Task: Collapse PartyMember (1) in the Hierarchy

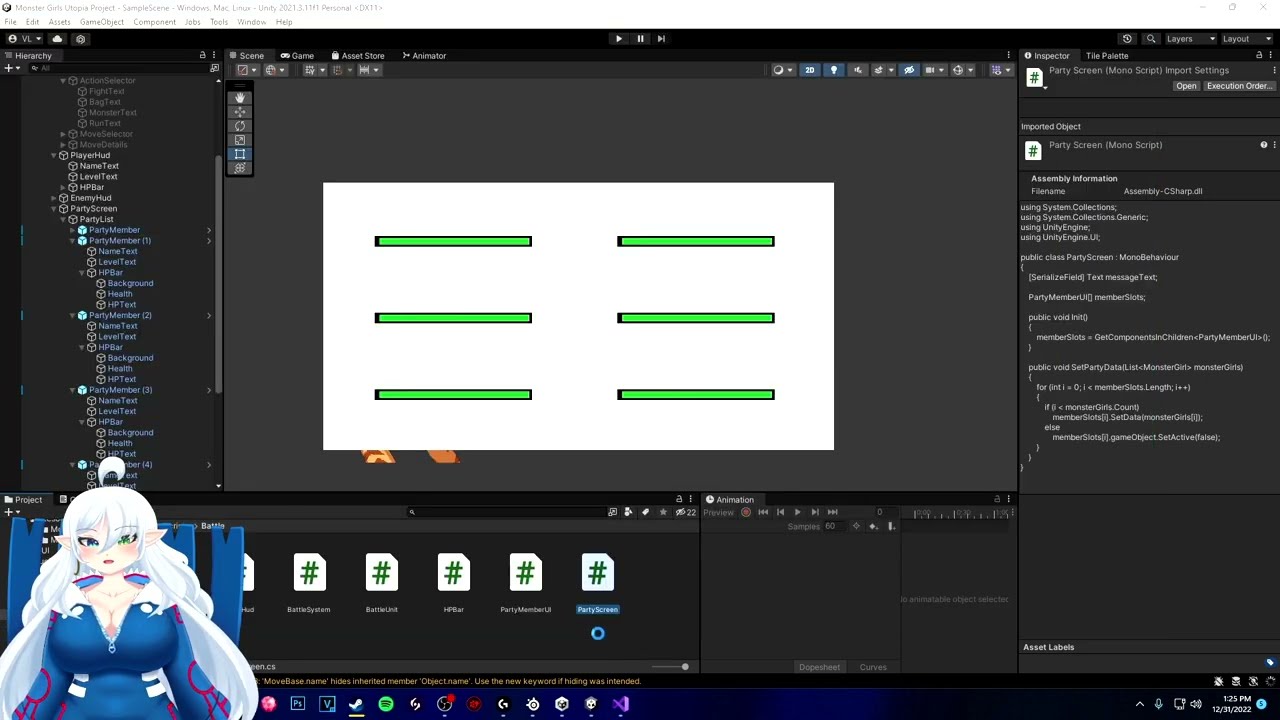Action: point(72,241)
